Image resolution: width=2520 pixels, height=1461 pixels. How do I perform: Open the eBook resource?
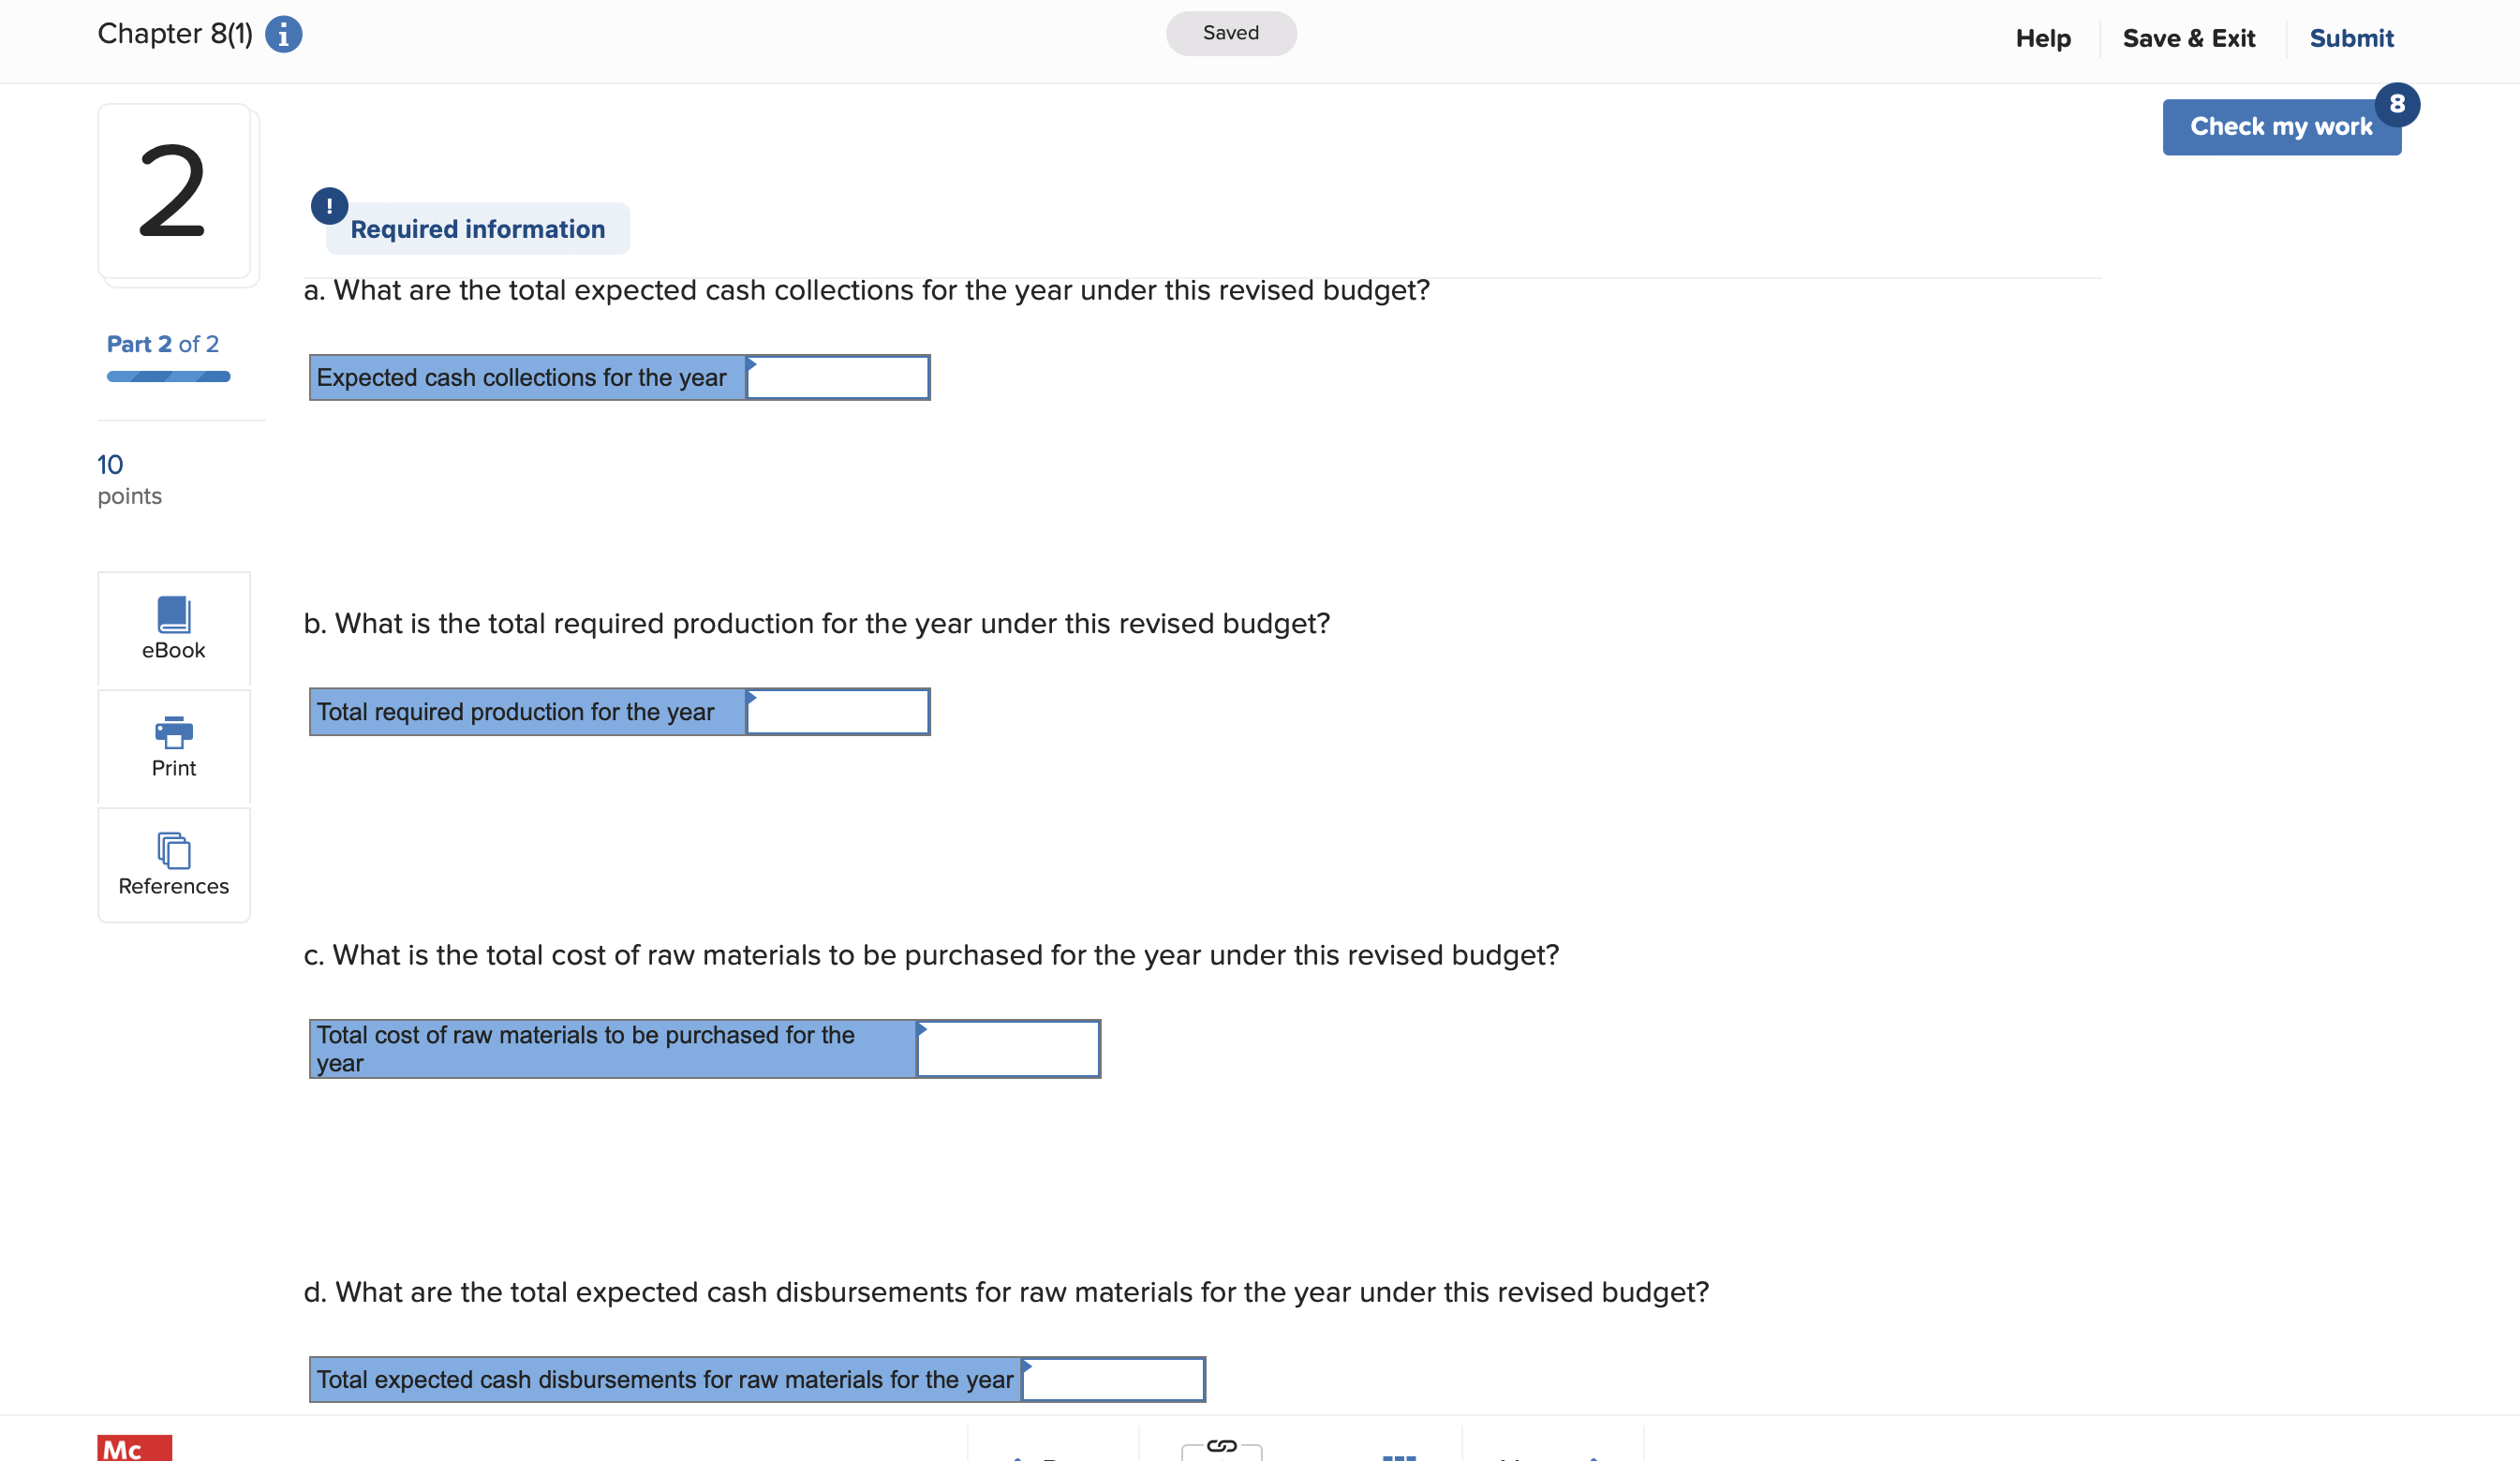[x=173, y=630]
